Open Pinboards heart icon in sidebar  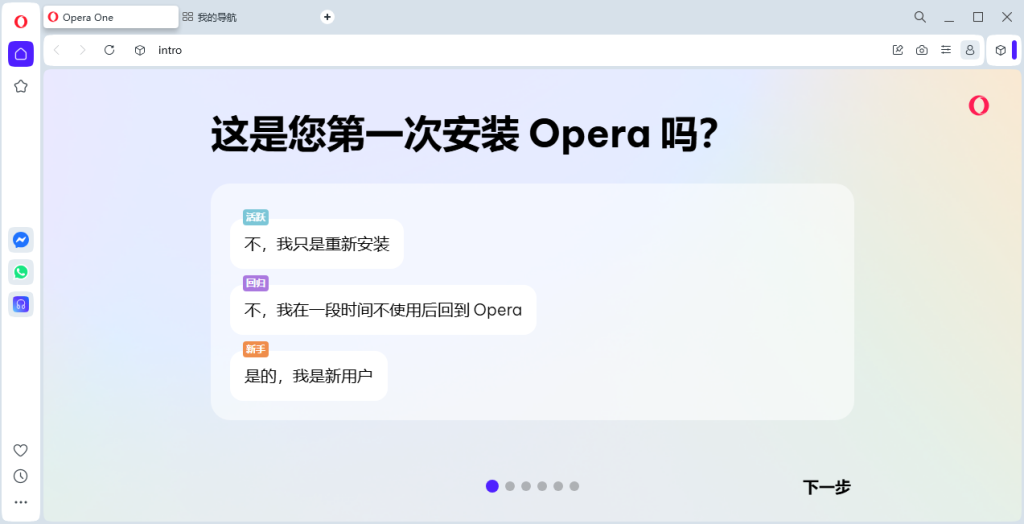coord(21,450)
